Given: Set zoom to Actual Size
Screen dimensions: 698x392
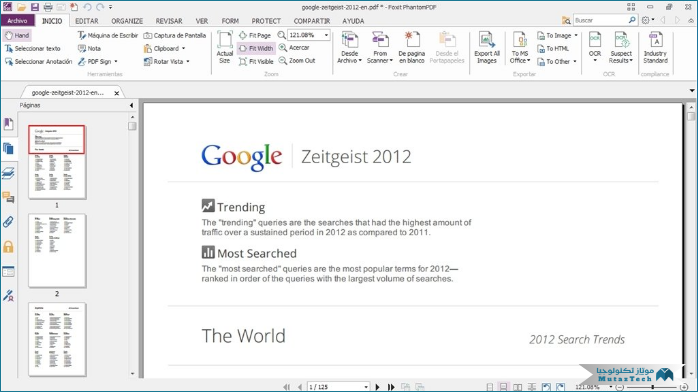Looking at the screenshot, I should point(225,48).
